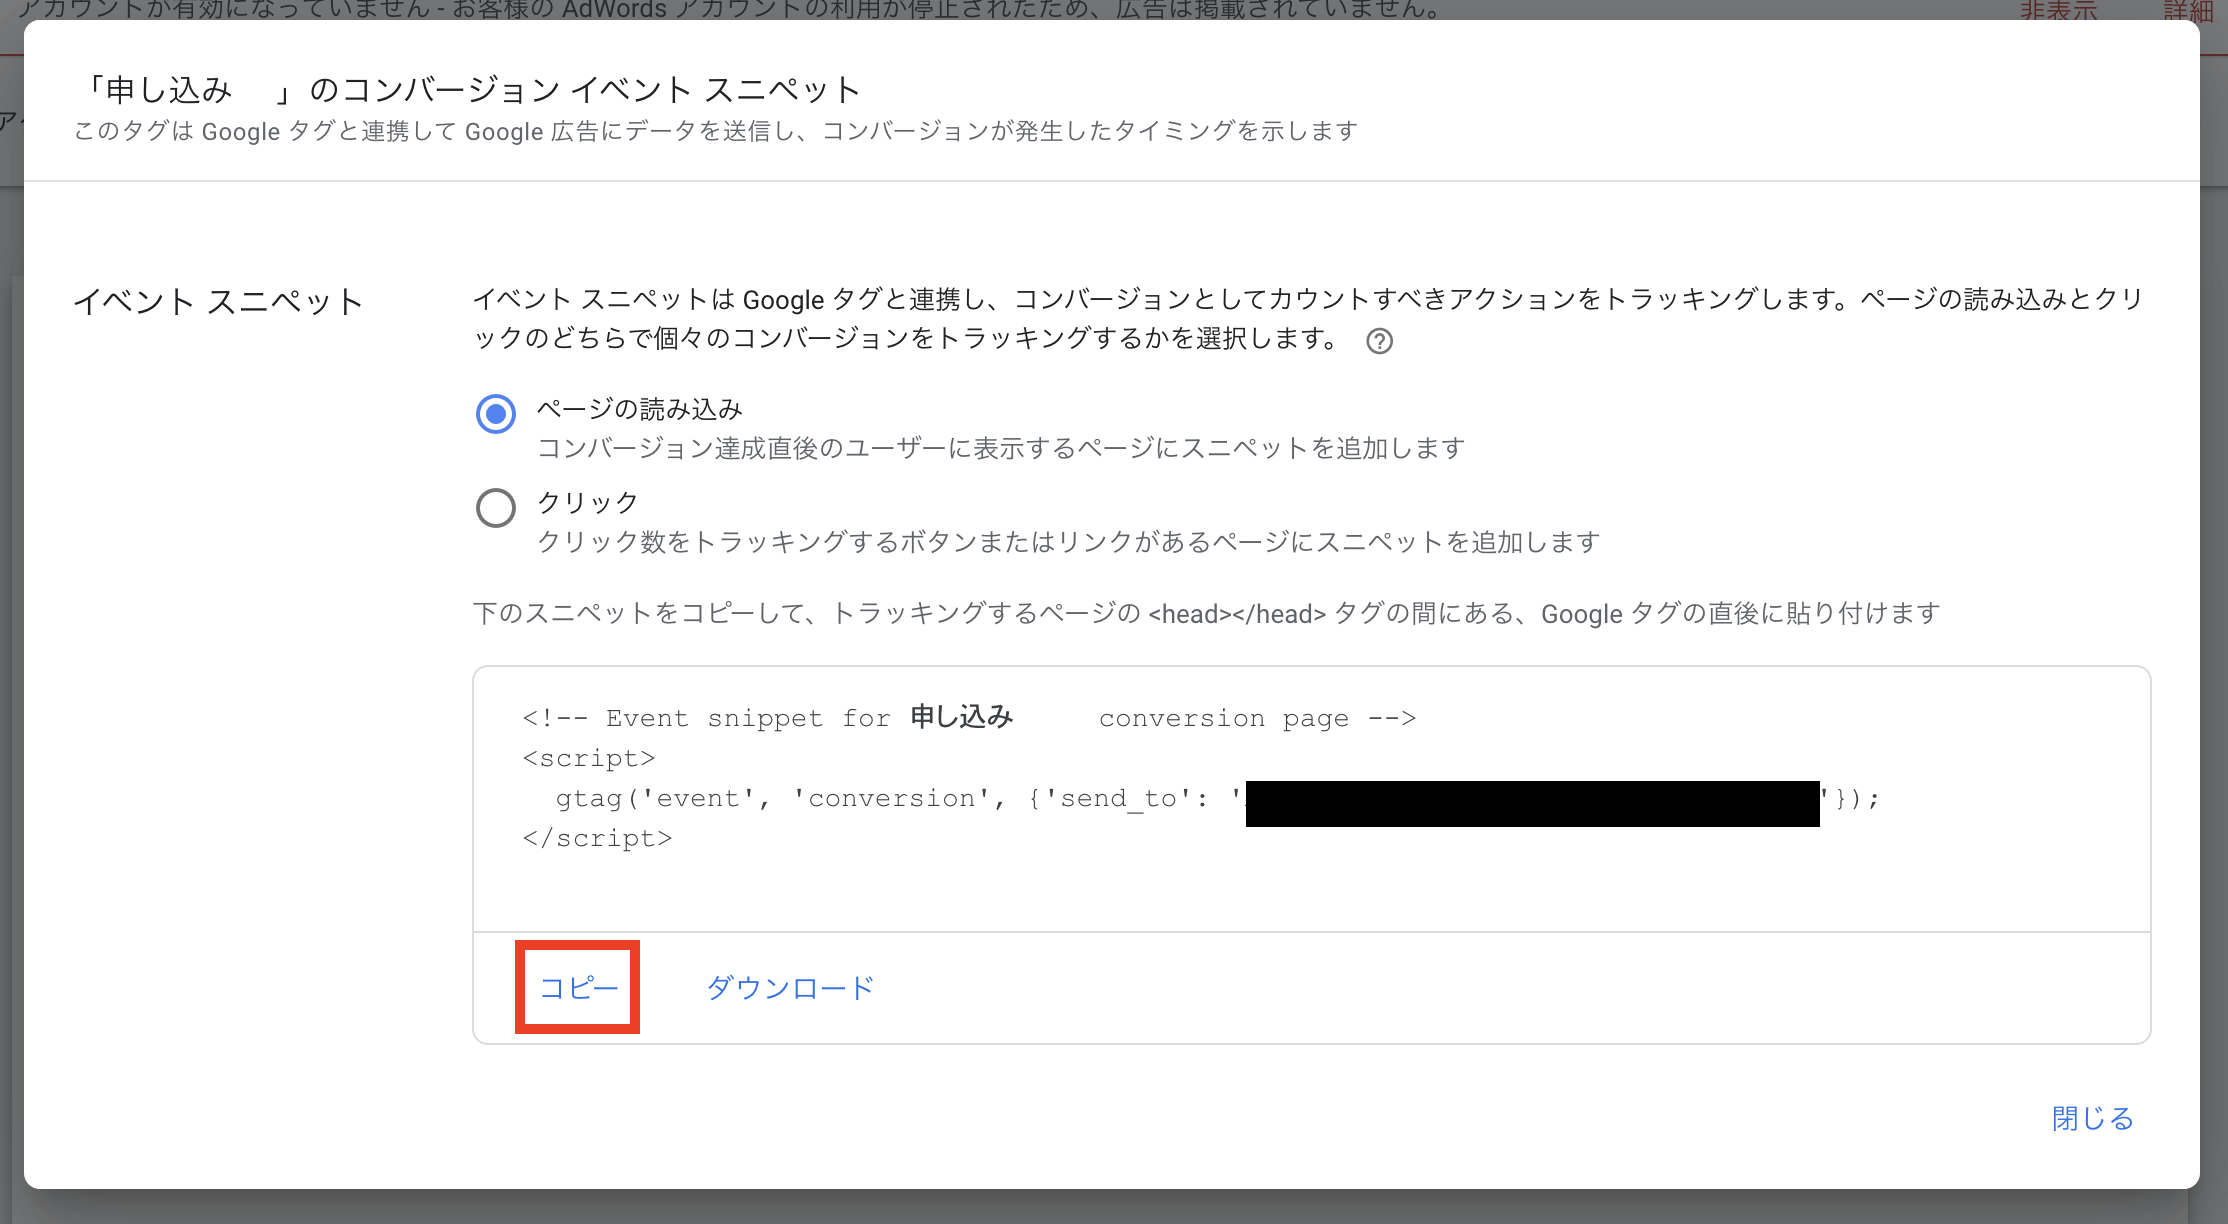2228x1224 pixels.
Task: Click the opening <script> line in snippet
Action: tap(589, 759)
